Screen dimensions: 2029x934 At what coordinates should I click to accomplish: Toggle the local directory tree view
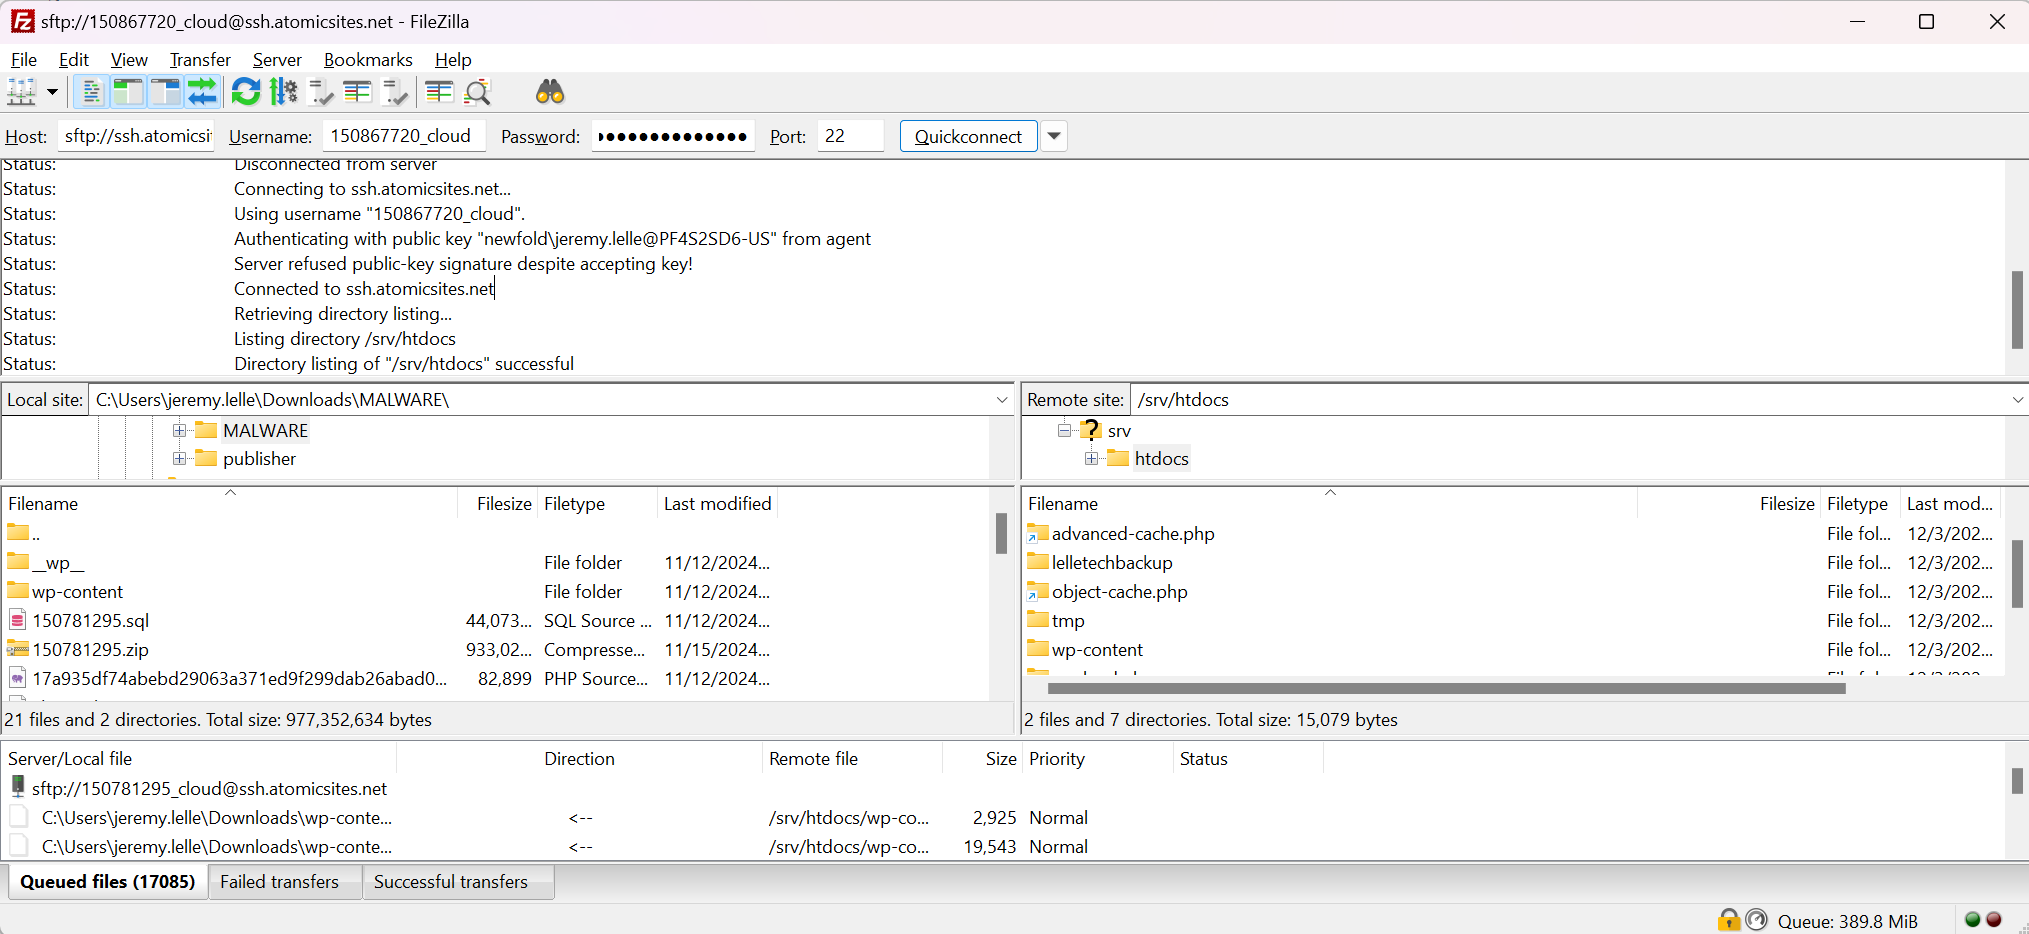tap(128, 92)
